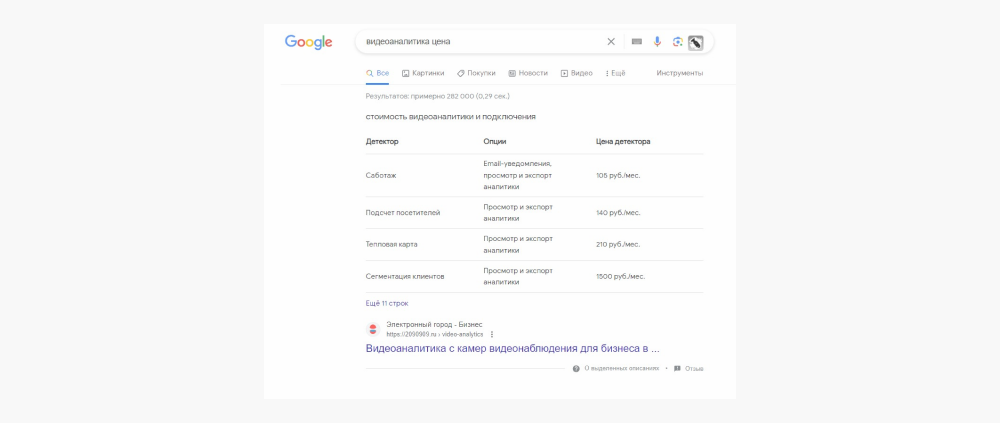Start voice search with microphone icon
Screen dimensions: 1000x423
click(657, 42)
